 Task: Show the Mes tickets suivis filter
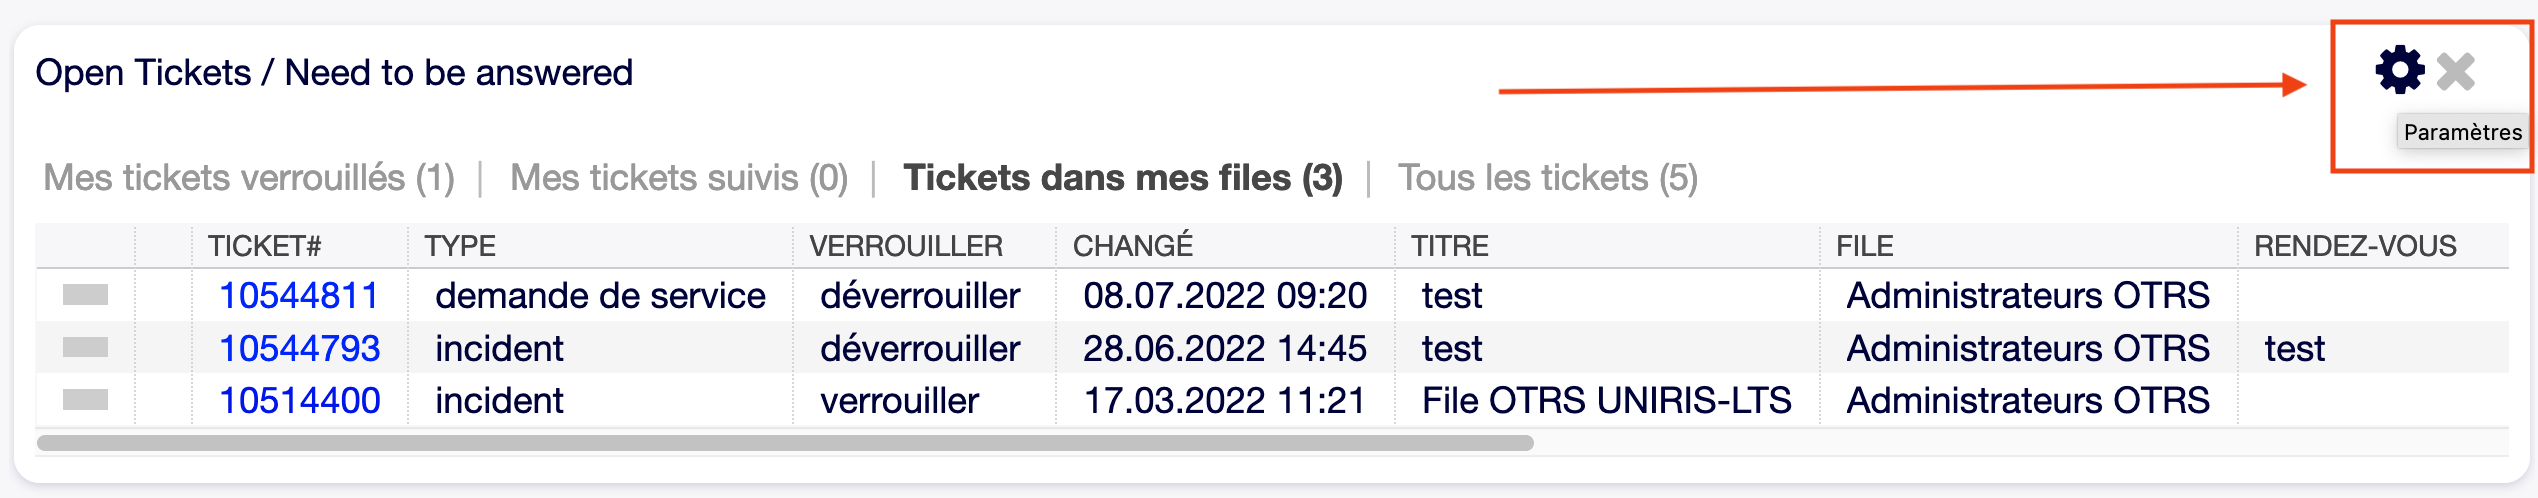click(x=679, y=178)
